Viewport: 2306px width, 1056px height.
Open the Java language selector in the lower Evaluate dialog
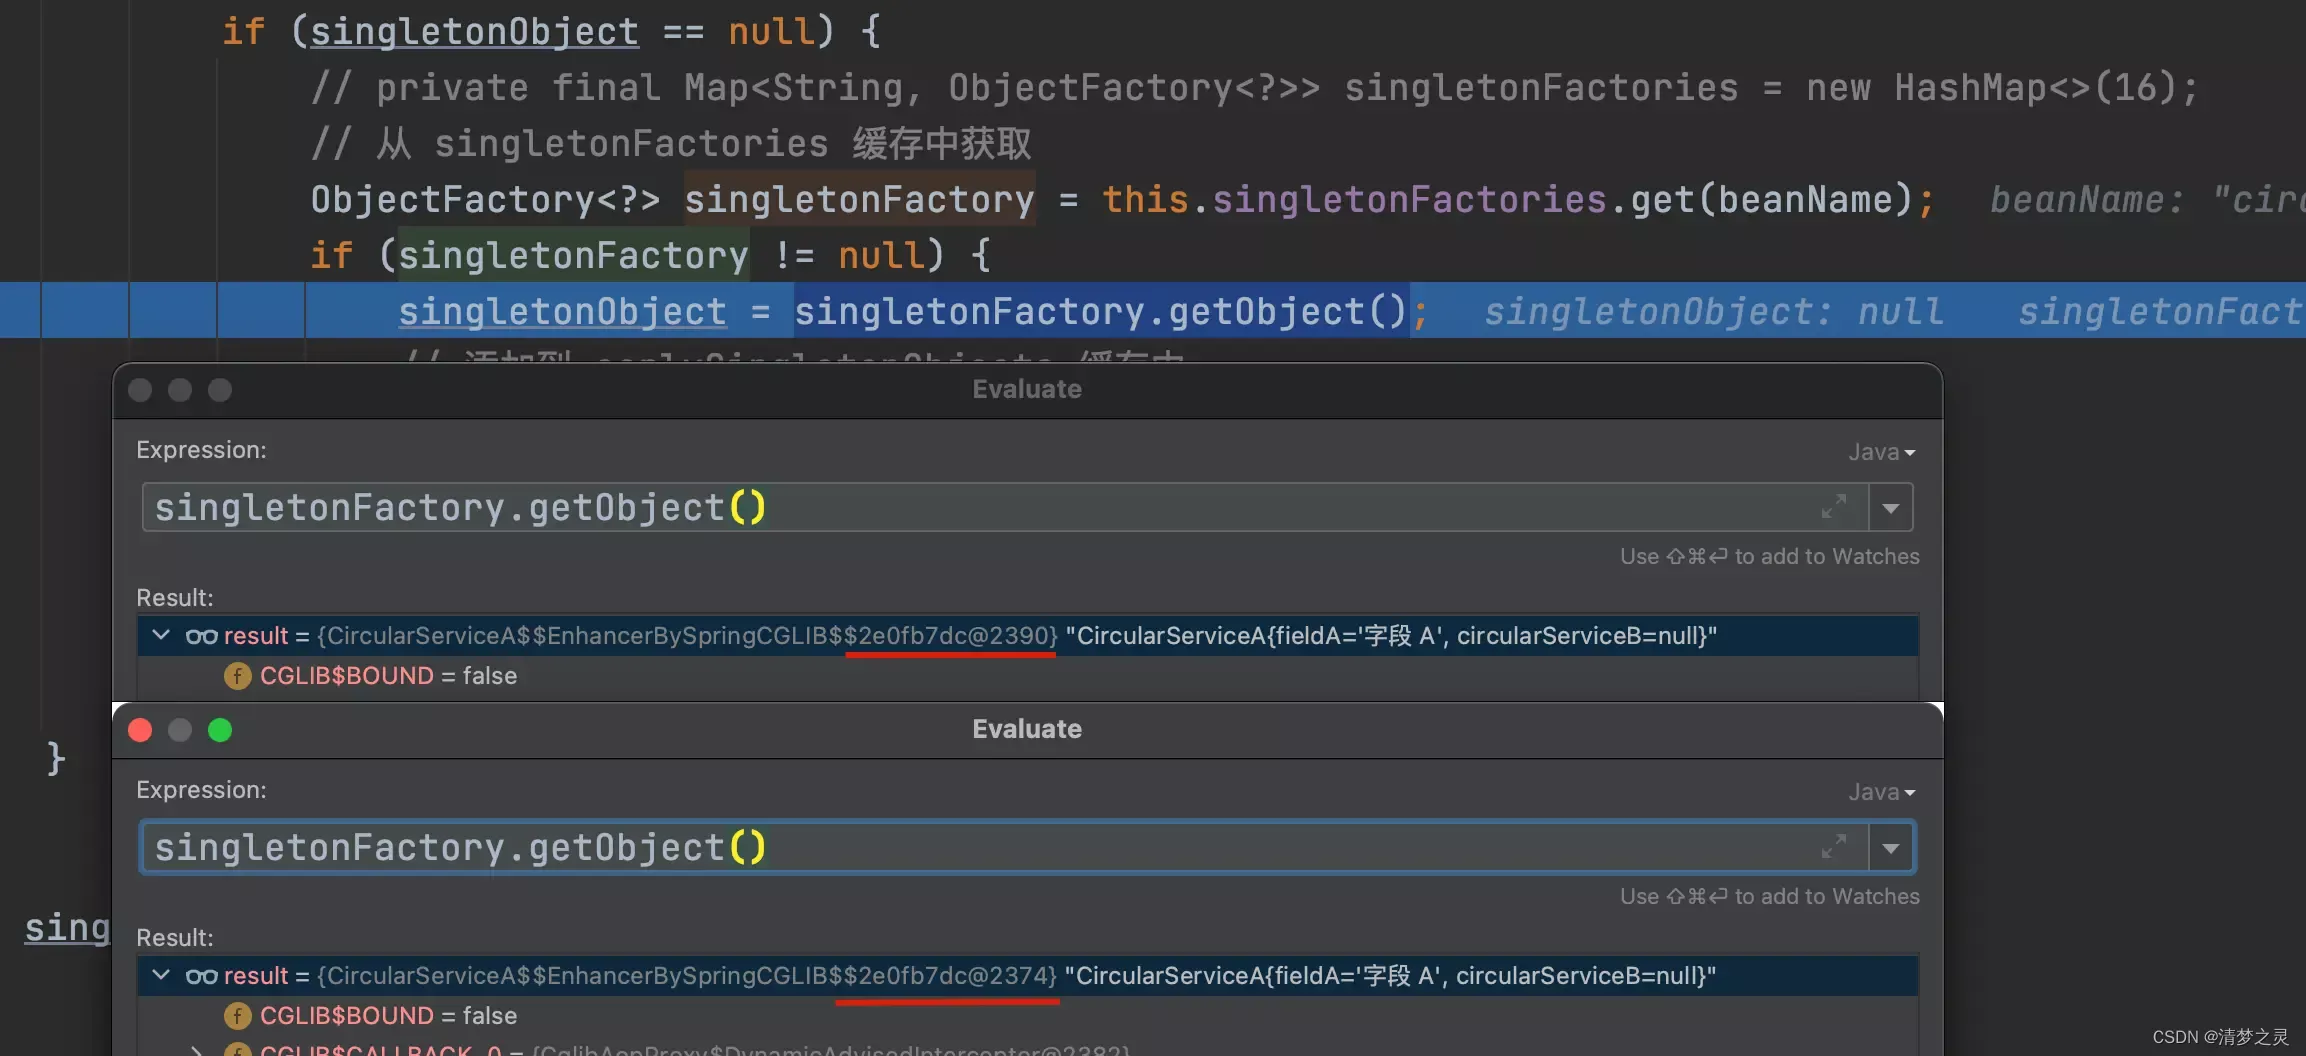[1881, 792]
